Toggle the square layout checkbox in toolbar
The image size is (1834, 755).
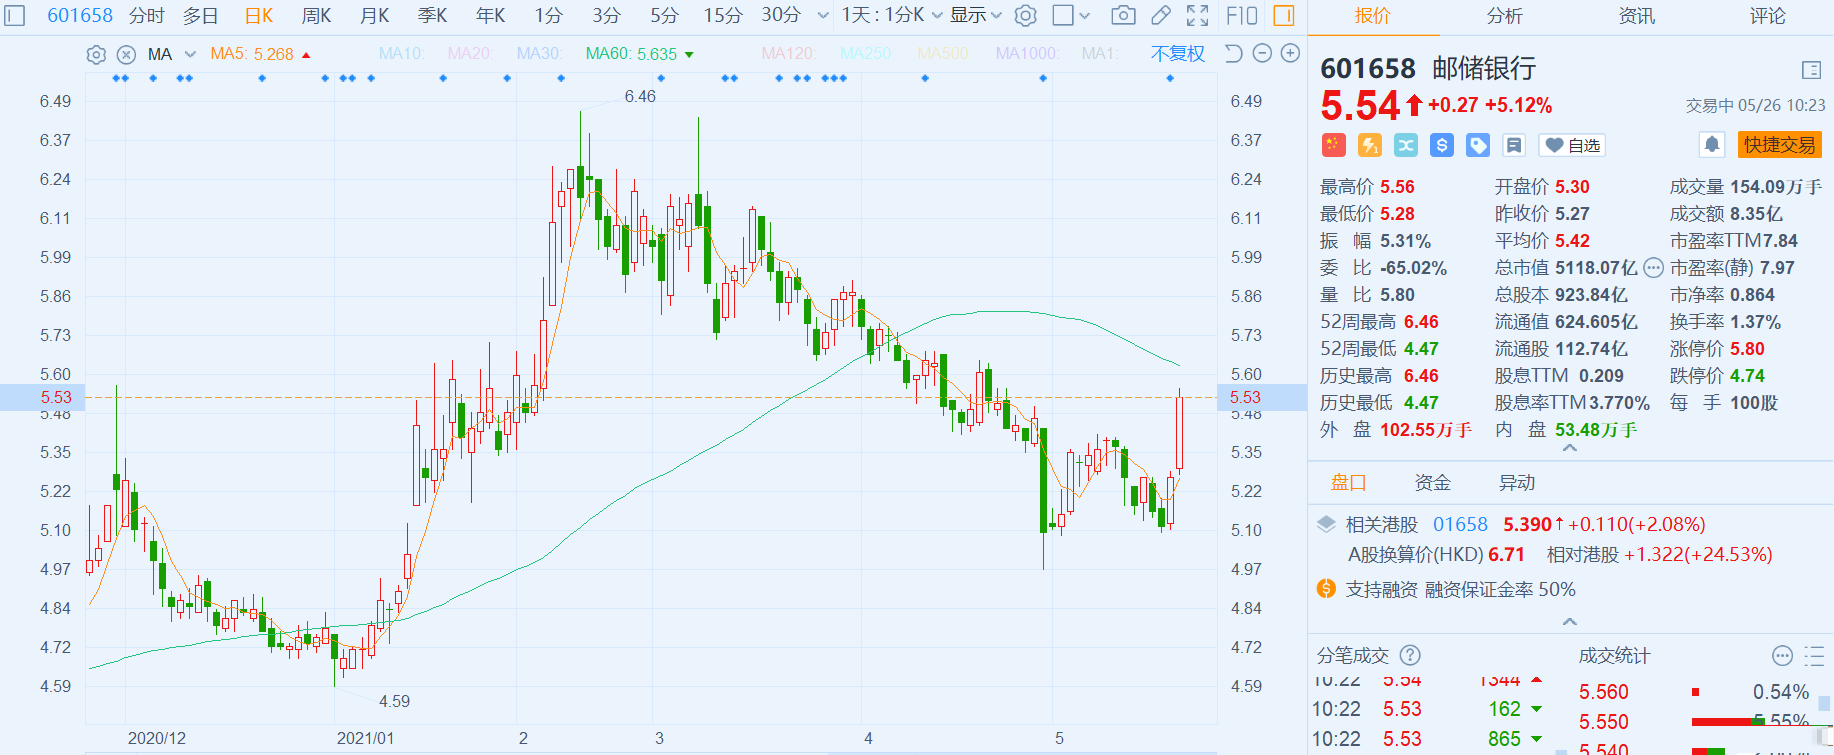pyautogui.click(x=1063, y=15)
